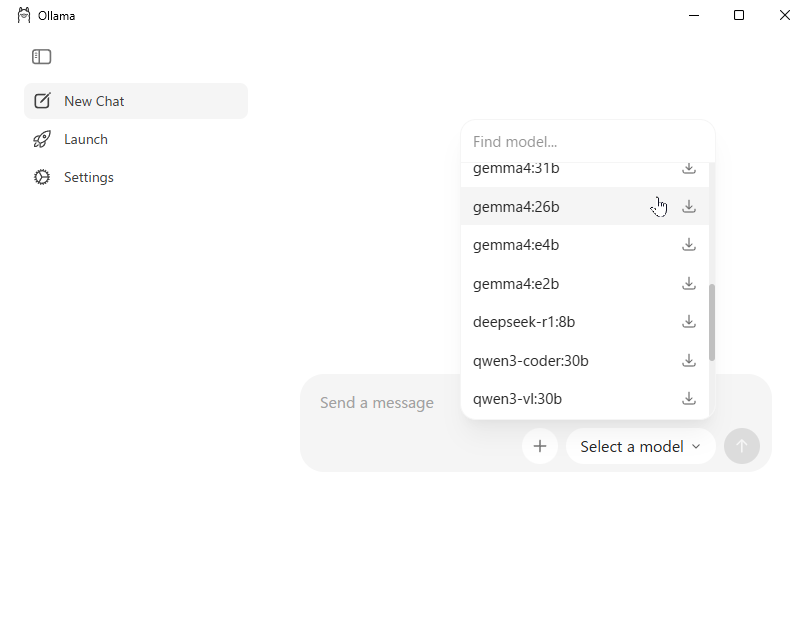The width and height of the screenshot is (802, 632).
Task: Click download icon for gemma4:e4b
Action: (x=689, y=245)
